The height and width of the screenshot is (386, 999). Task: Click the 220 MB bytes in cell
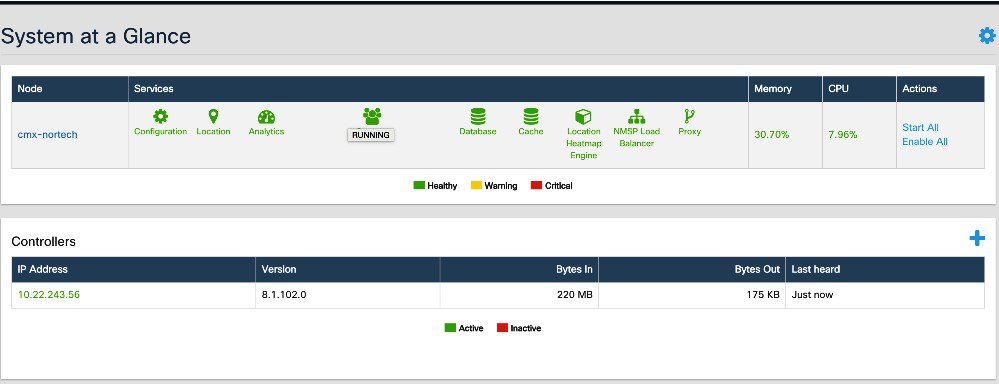click(x=519, y=295)
